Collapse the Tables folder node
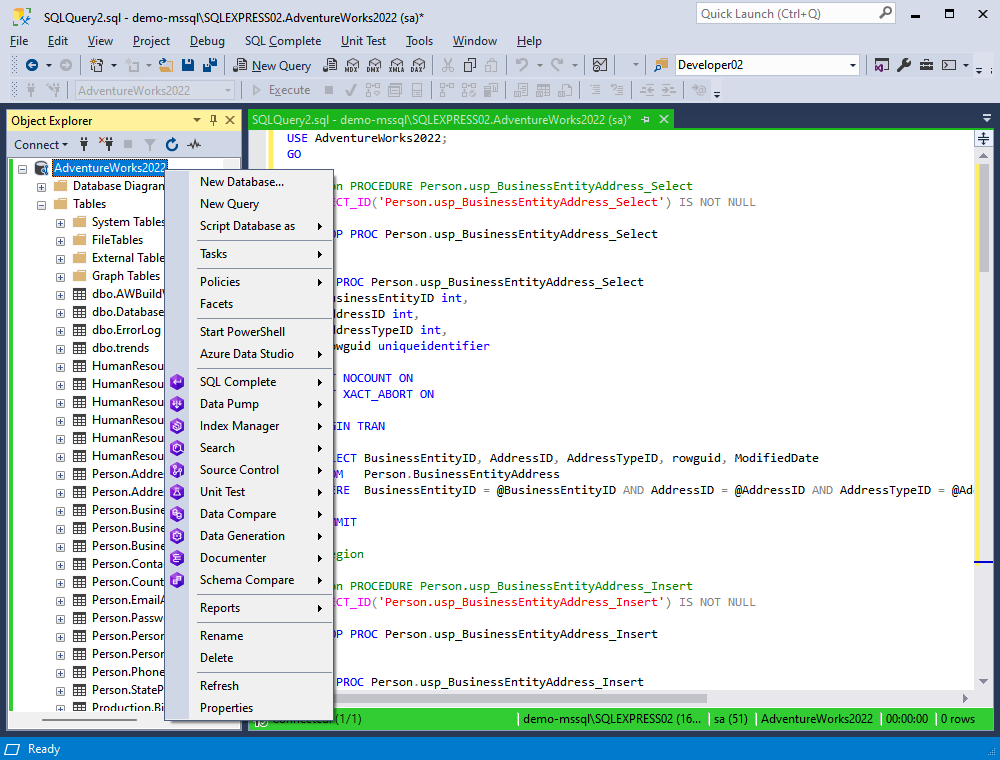1000x760 pixels. coord(41,205)
